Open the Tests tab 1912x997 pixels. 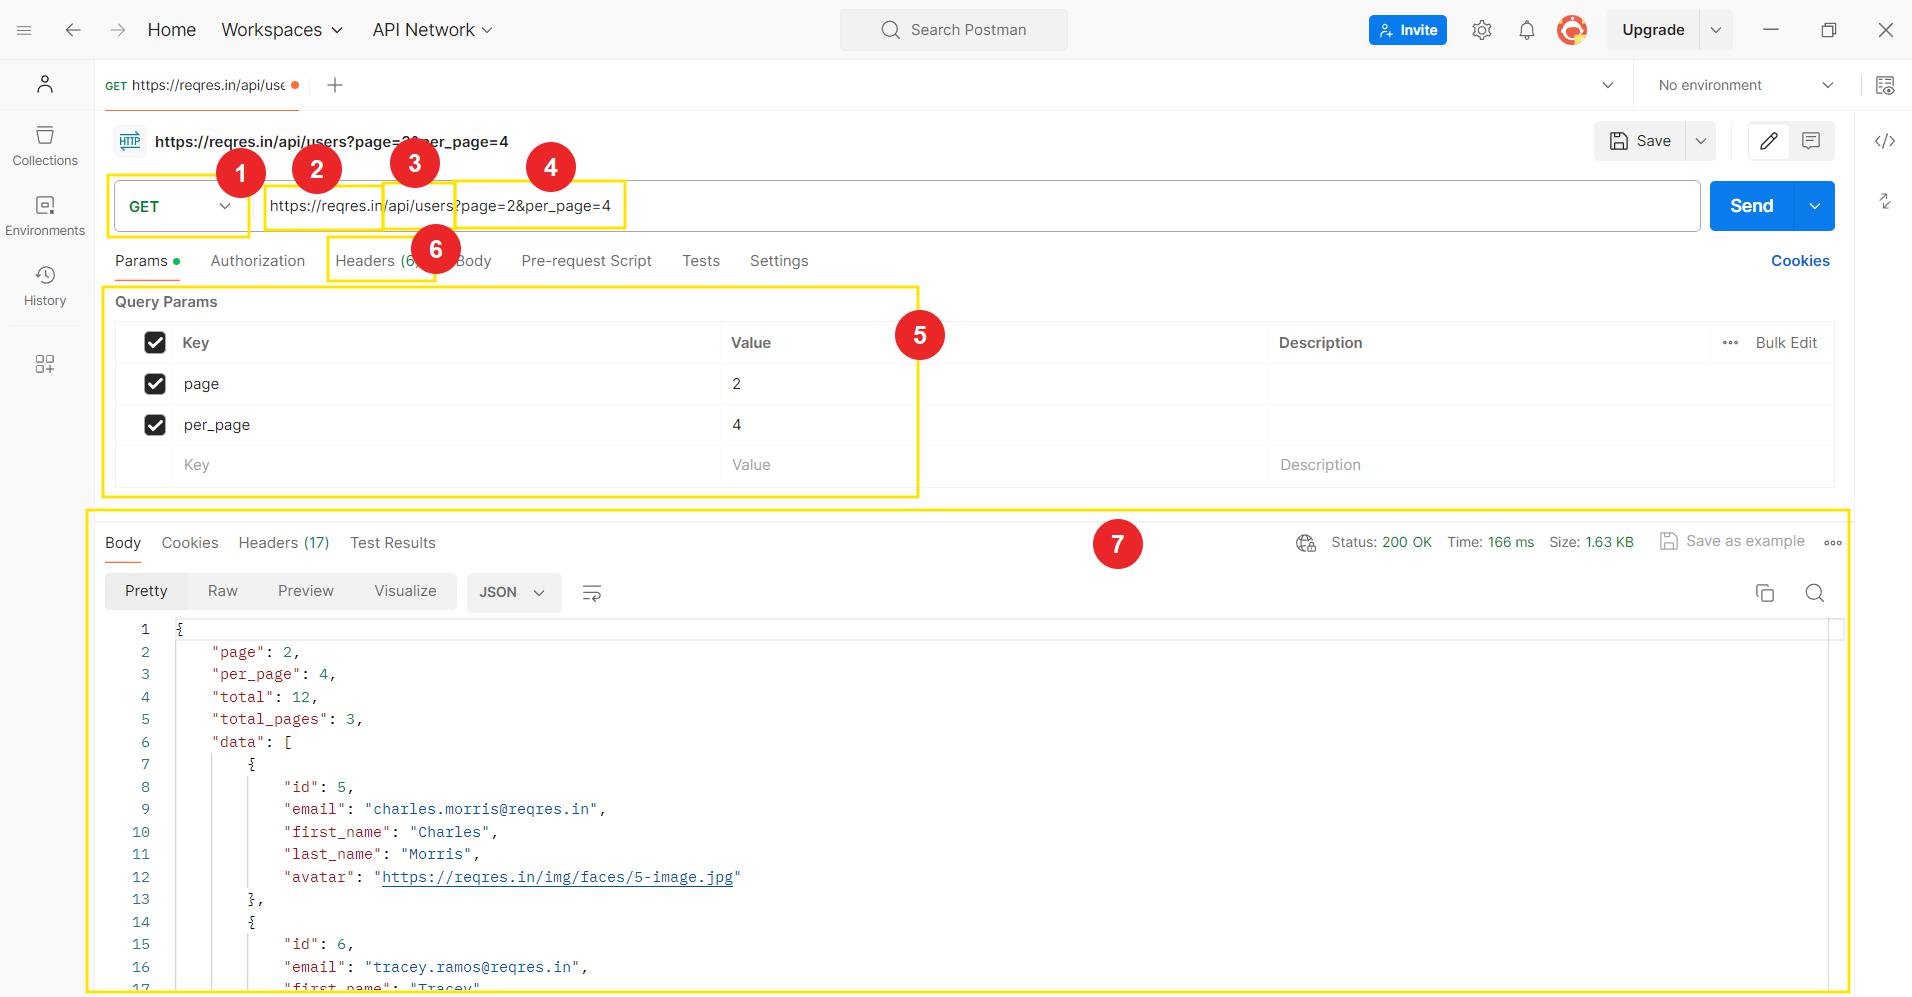click(x=701, y=261)
